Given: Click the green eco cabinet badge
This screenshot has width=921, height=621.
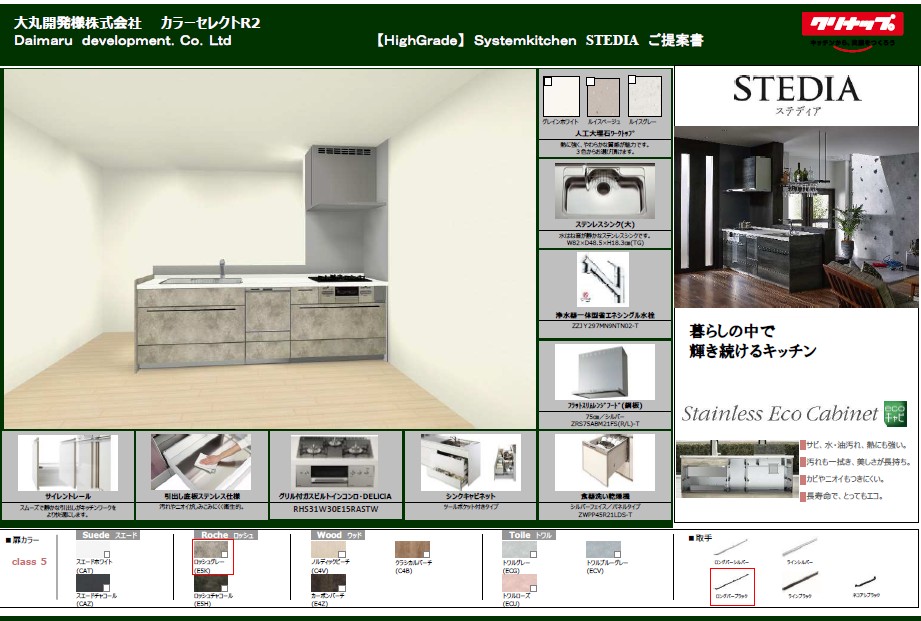Looking at the screenshot, I should coord(894,411).
